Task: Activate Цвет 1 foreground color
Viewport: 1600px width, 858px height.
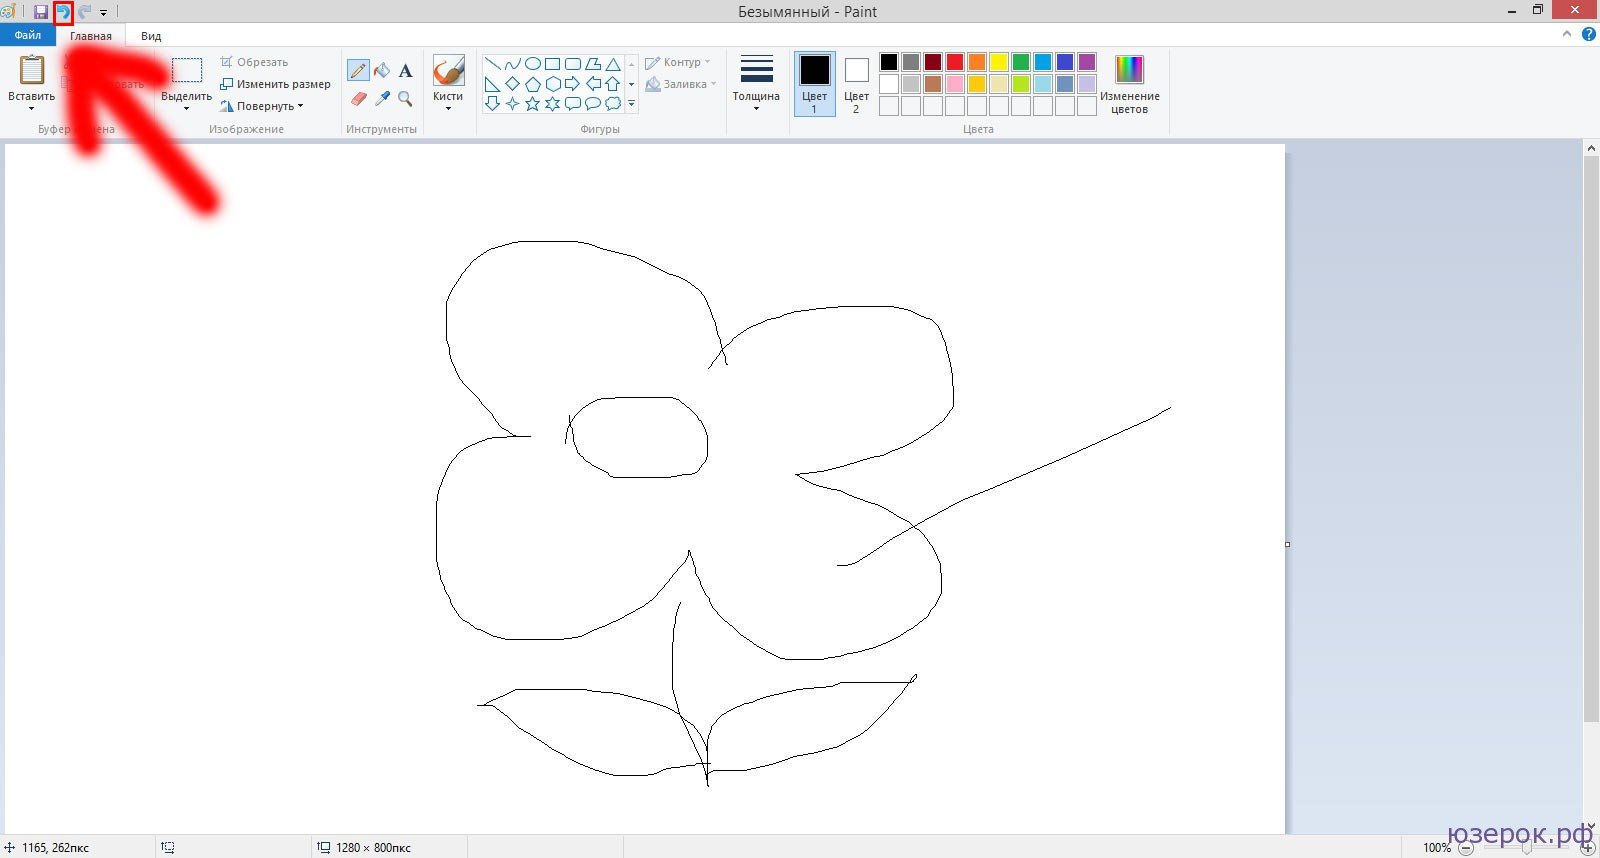Action: coord(814,83)
